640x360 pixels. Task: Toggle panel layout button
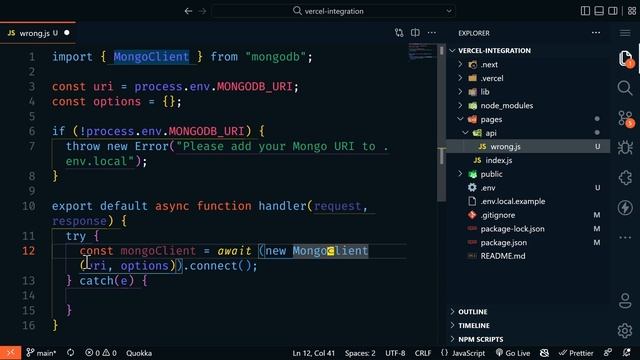(x=599, y=11)
